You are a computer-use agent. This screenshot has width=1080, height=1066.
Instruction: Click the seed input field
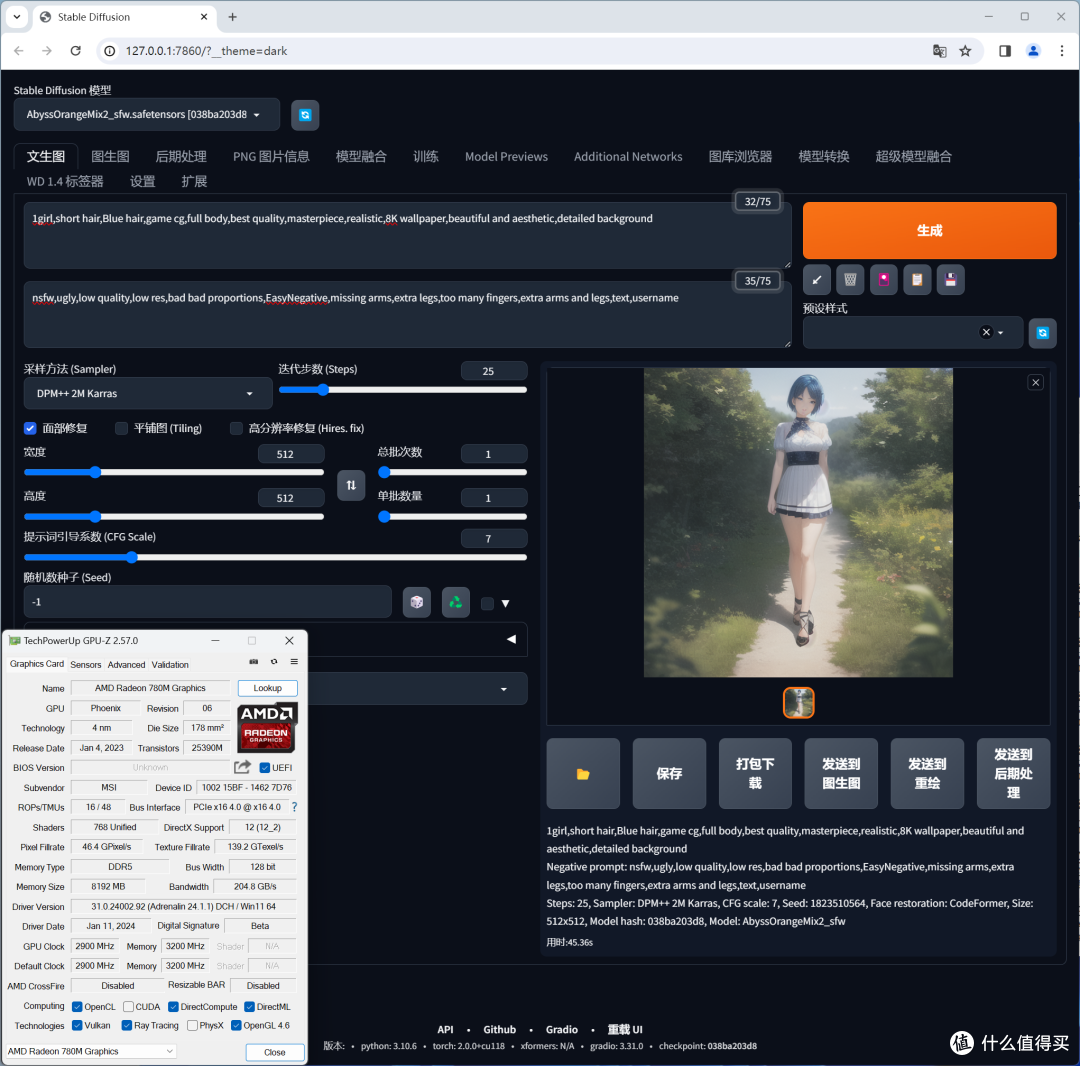click(x=207, y=602)
